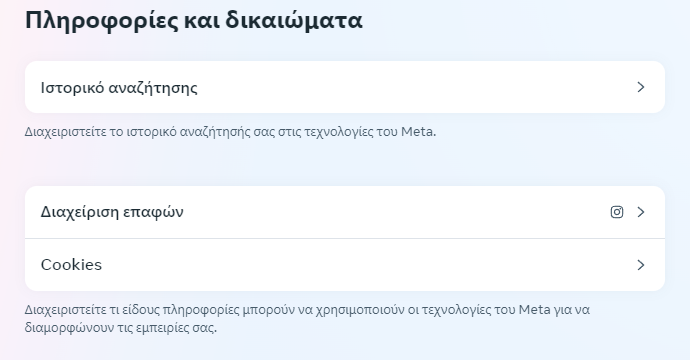Click the arrow icon on the Cookies row
The image size is (690, 360).
tap(641, 265)
